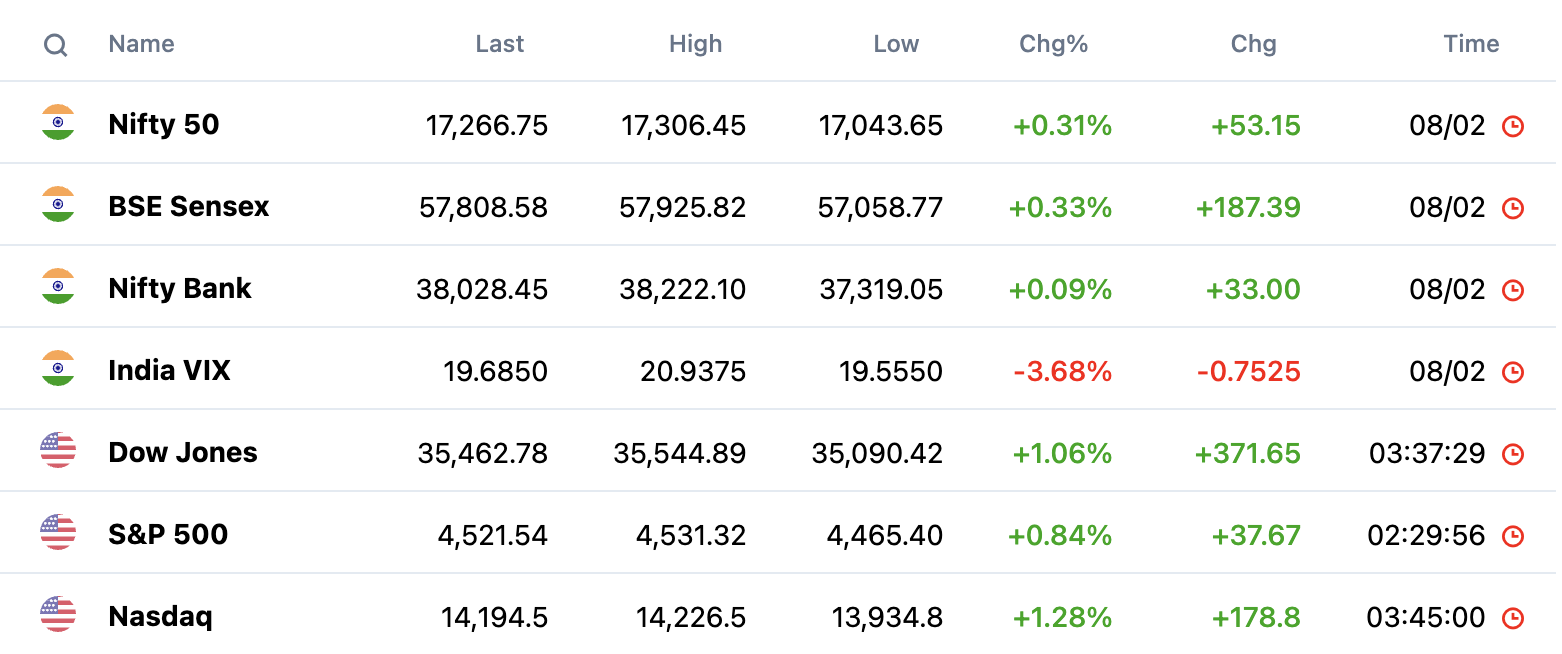The width and height of the screenshot is (1562, 654).
Task: Click the clock icon in BSE Sensex row
Action: 1513,208
